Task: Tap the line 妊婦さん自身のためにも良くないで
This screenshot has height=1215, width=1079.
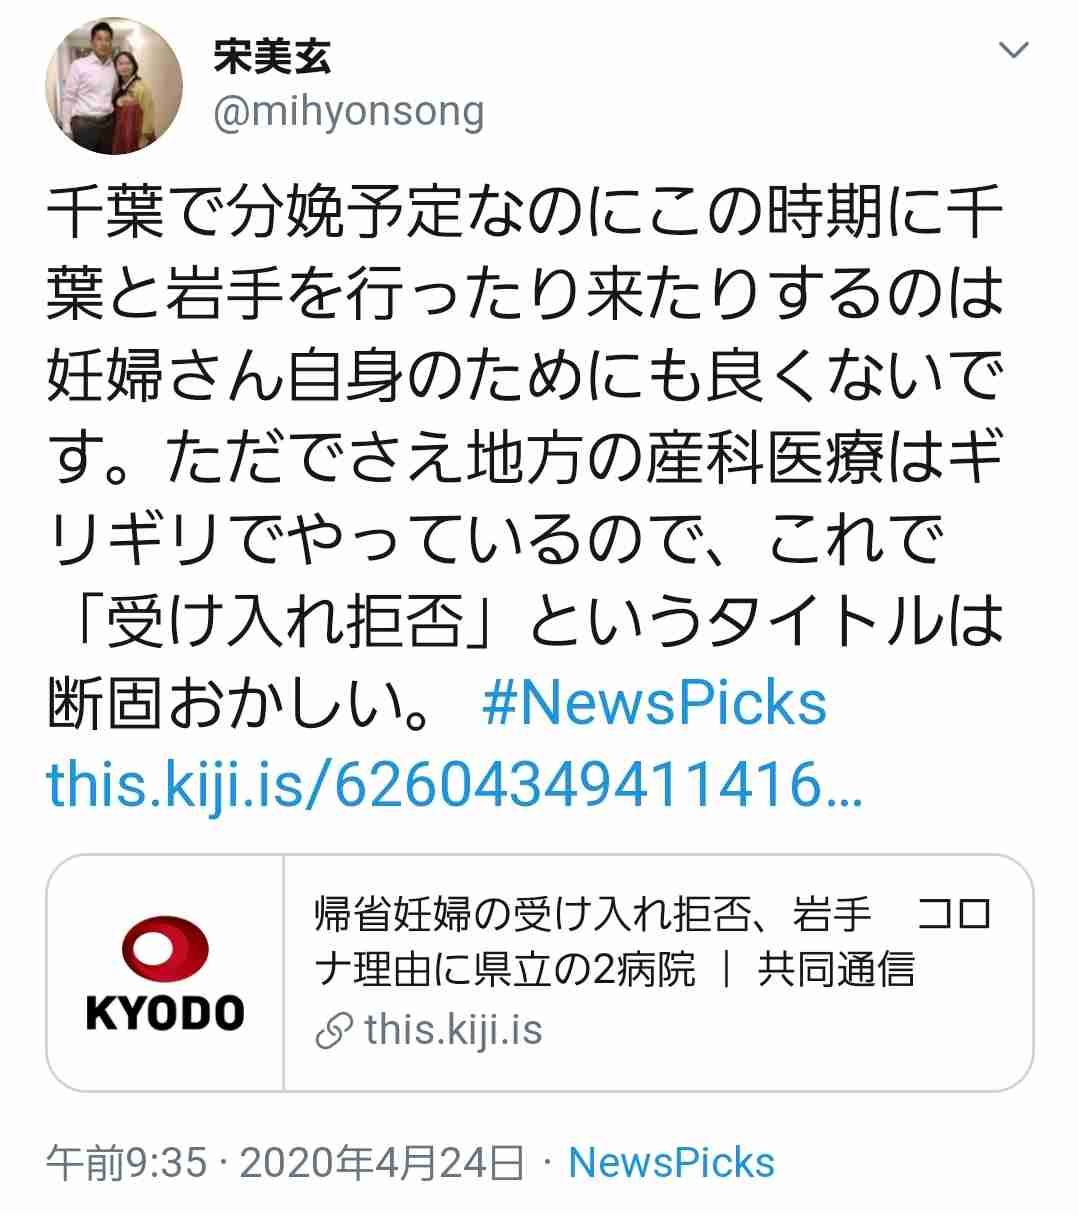Action: point(525,375)
